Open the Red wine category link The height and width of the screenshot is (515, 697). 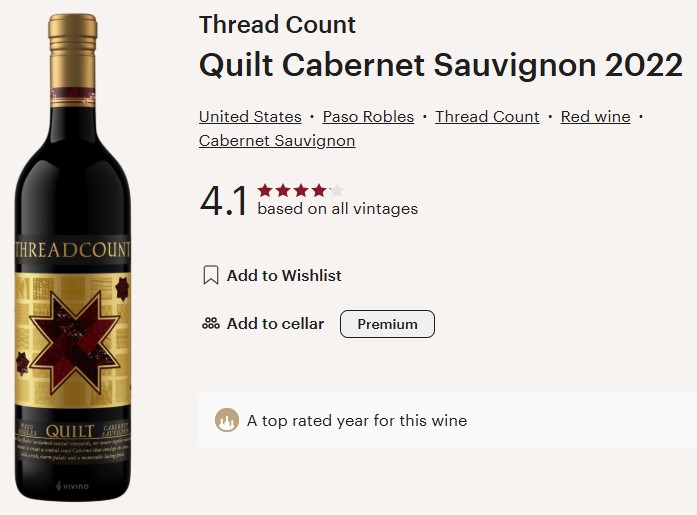tap(595, 117)
